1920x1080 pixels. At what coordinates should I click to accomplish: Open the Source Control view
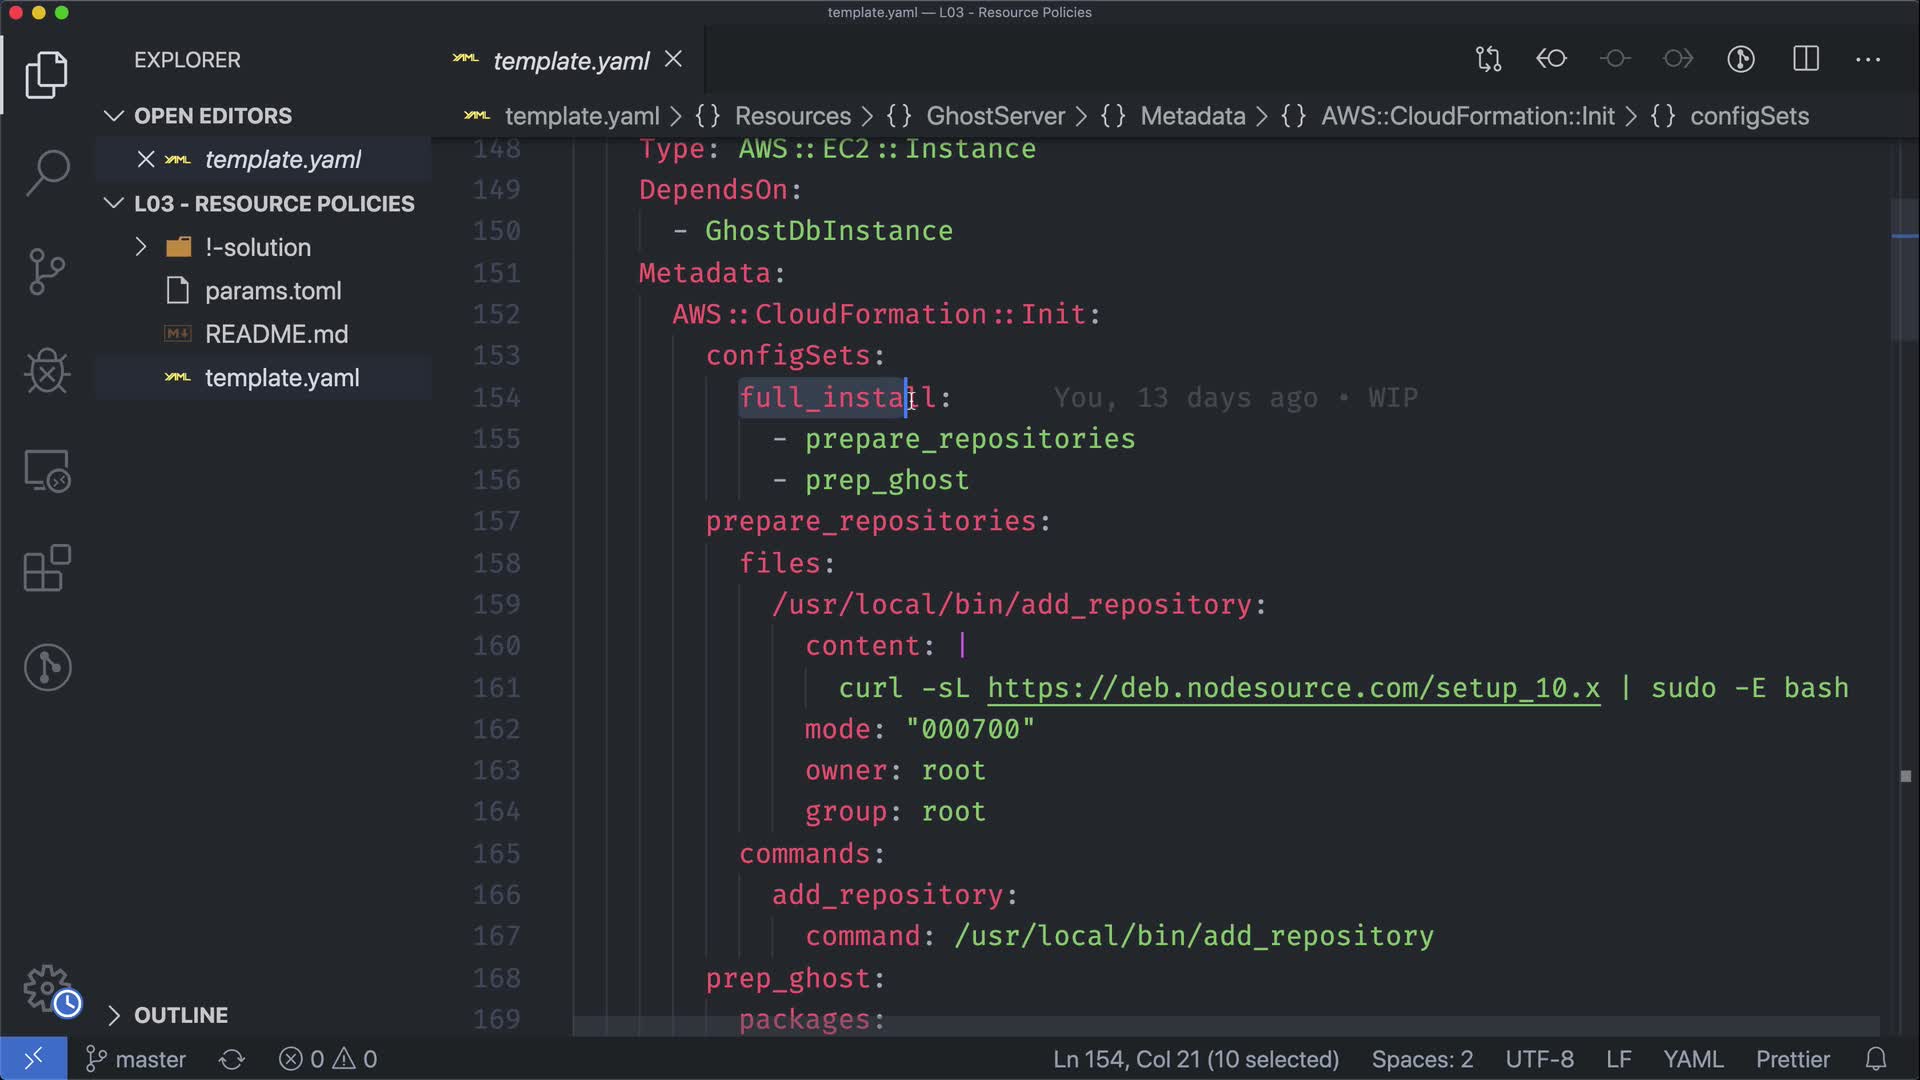[x=47, y=272]
